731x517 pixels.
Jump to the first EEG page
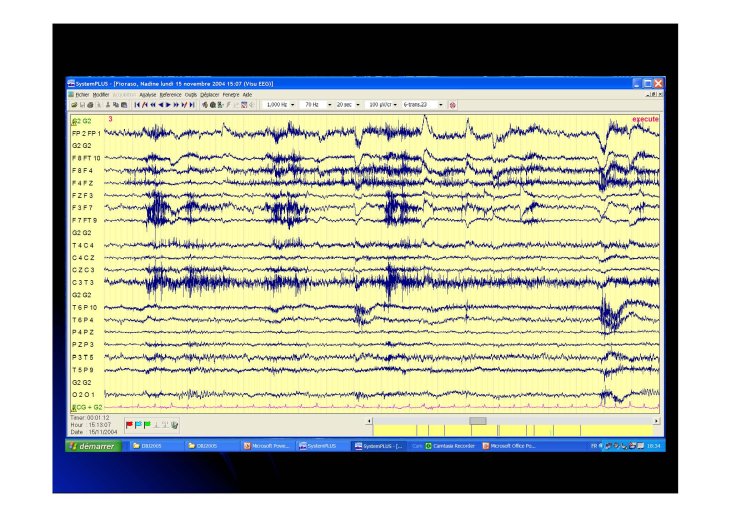pos(138,104)
